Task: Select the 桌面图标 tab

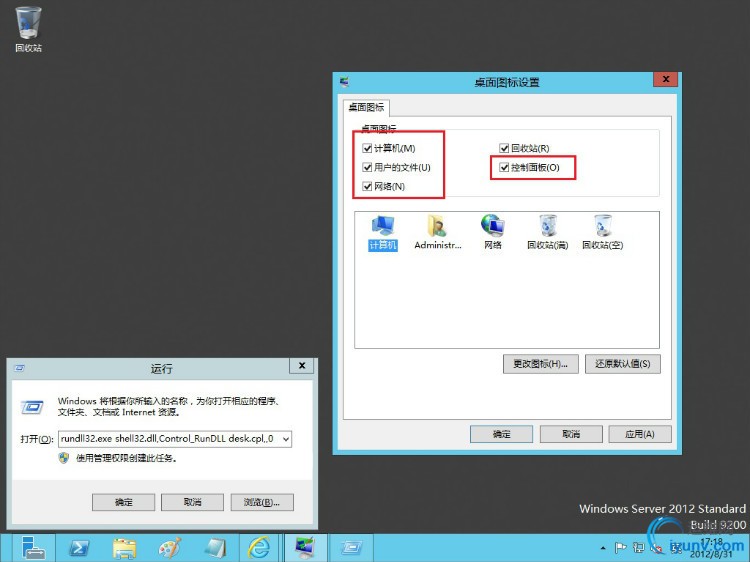Action: pos(366,107)
